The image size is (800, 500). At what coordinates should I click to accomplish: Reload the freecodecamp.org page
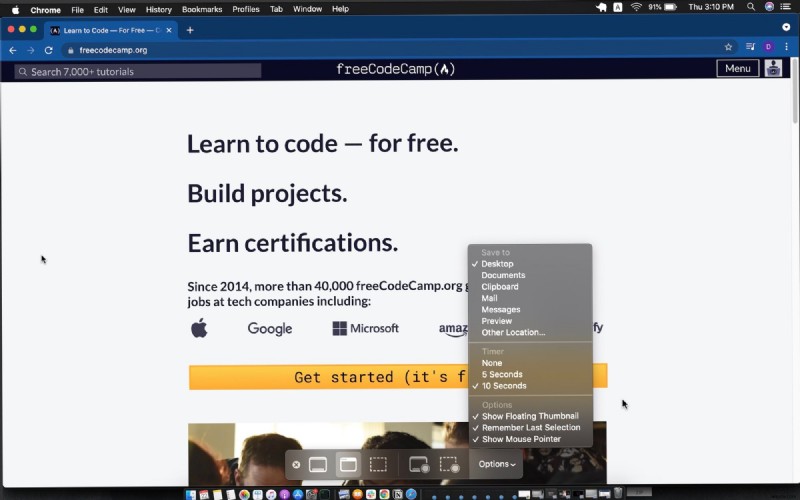coord(48,50)
